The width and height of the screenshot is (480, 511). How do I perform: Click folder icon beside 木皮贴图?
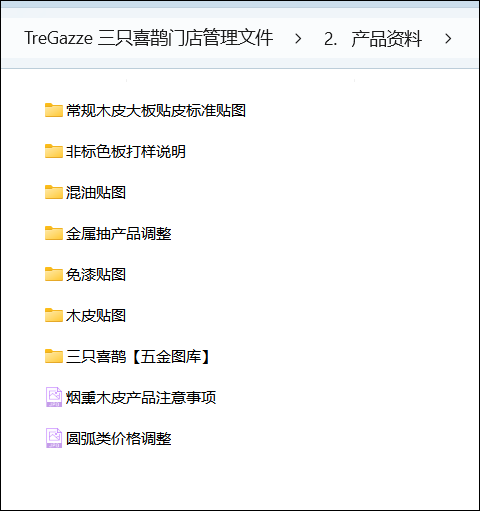[x=54, y=315]
